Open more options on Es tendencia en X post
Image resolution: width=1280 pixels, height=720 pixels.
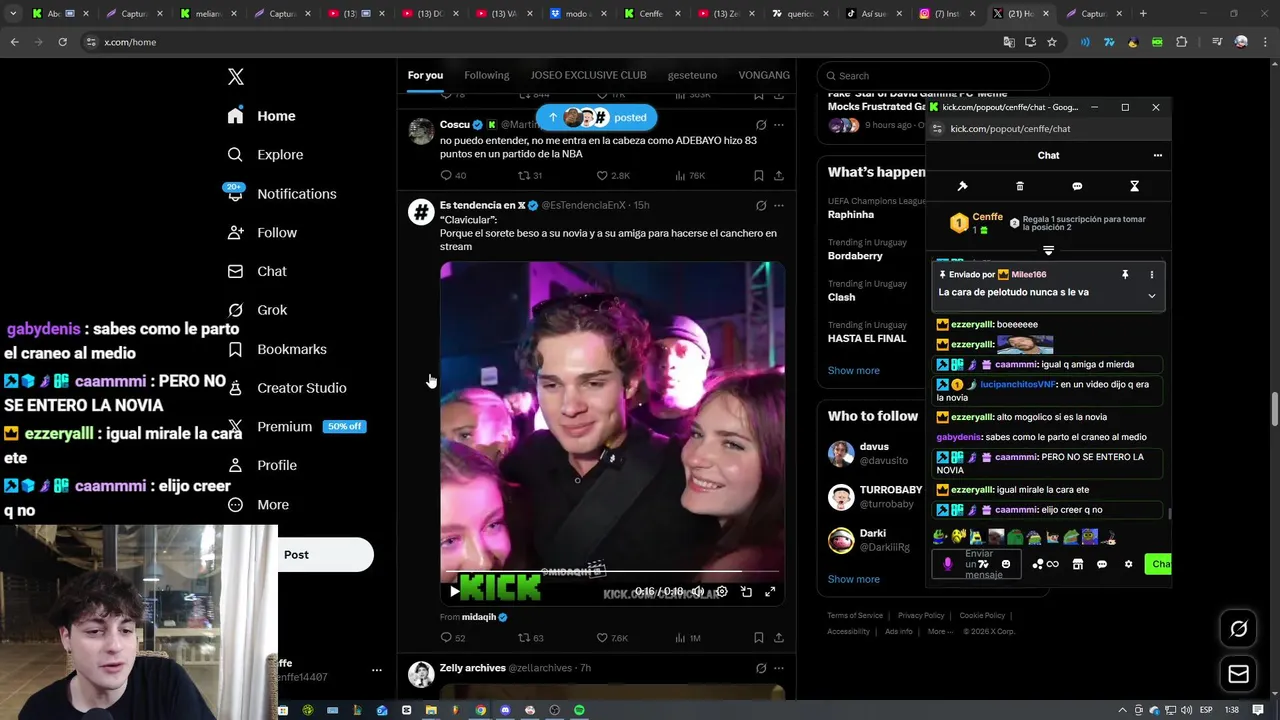(778, 205)
